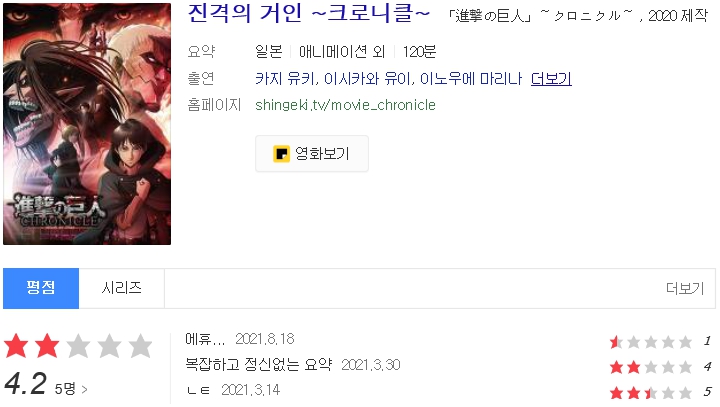Image resolution: width=720 pixels, height=407 pixels.
Task: Open the 영화보기 watch movie button
Action: point(312,154)
